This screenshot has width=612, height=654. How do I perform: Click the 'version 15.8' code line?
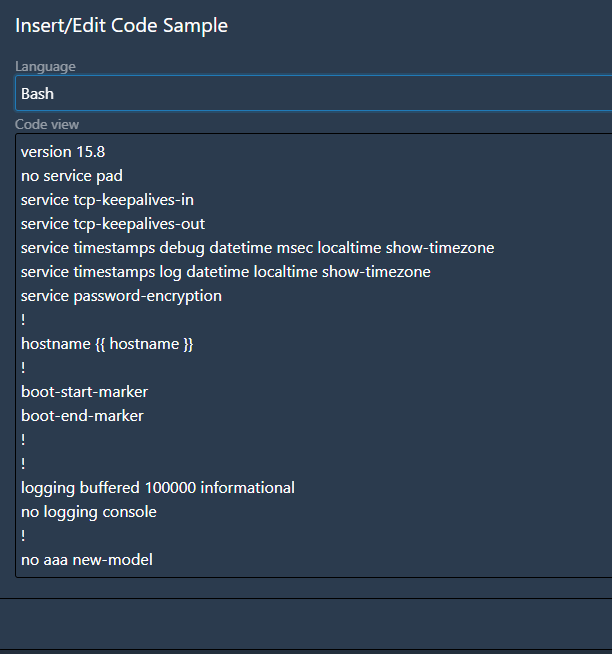[x=63, y=152]
